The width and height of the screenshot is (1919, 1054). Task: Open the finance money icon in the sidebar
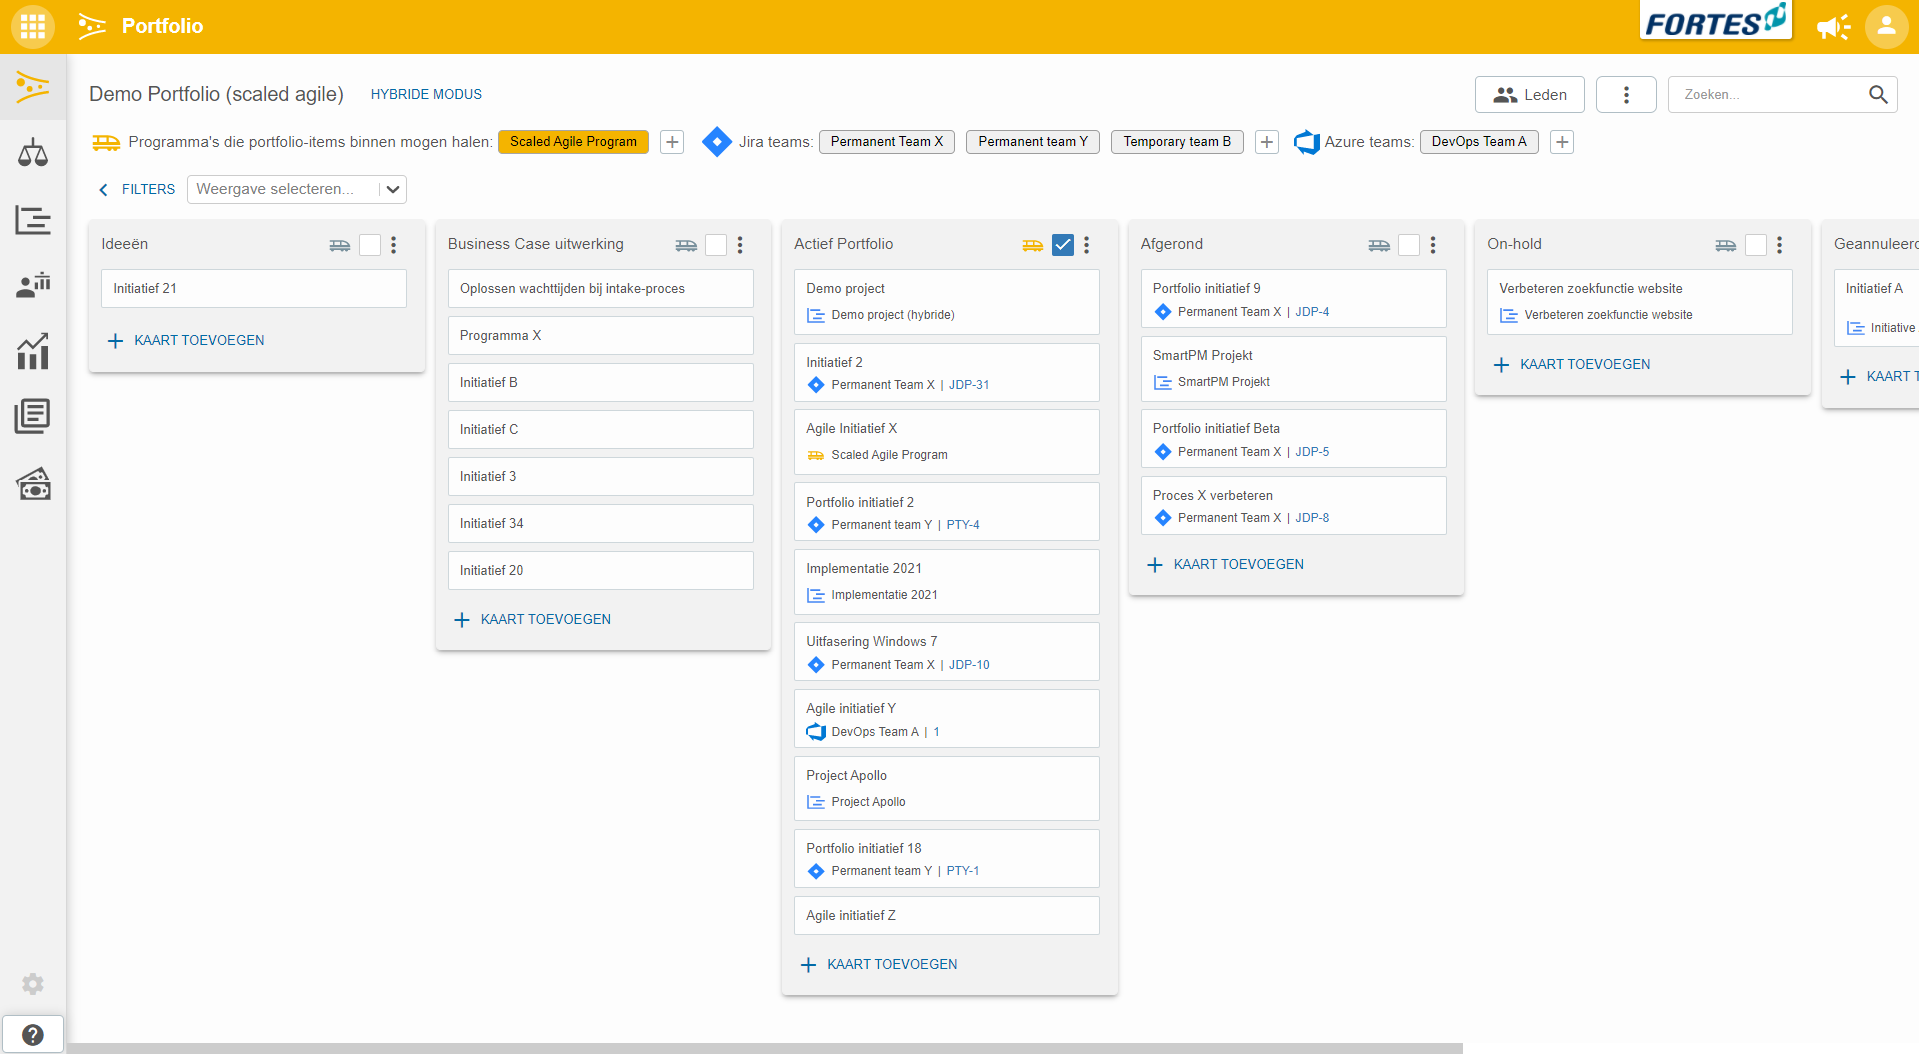click(x=33, y=485)
